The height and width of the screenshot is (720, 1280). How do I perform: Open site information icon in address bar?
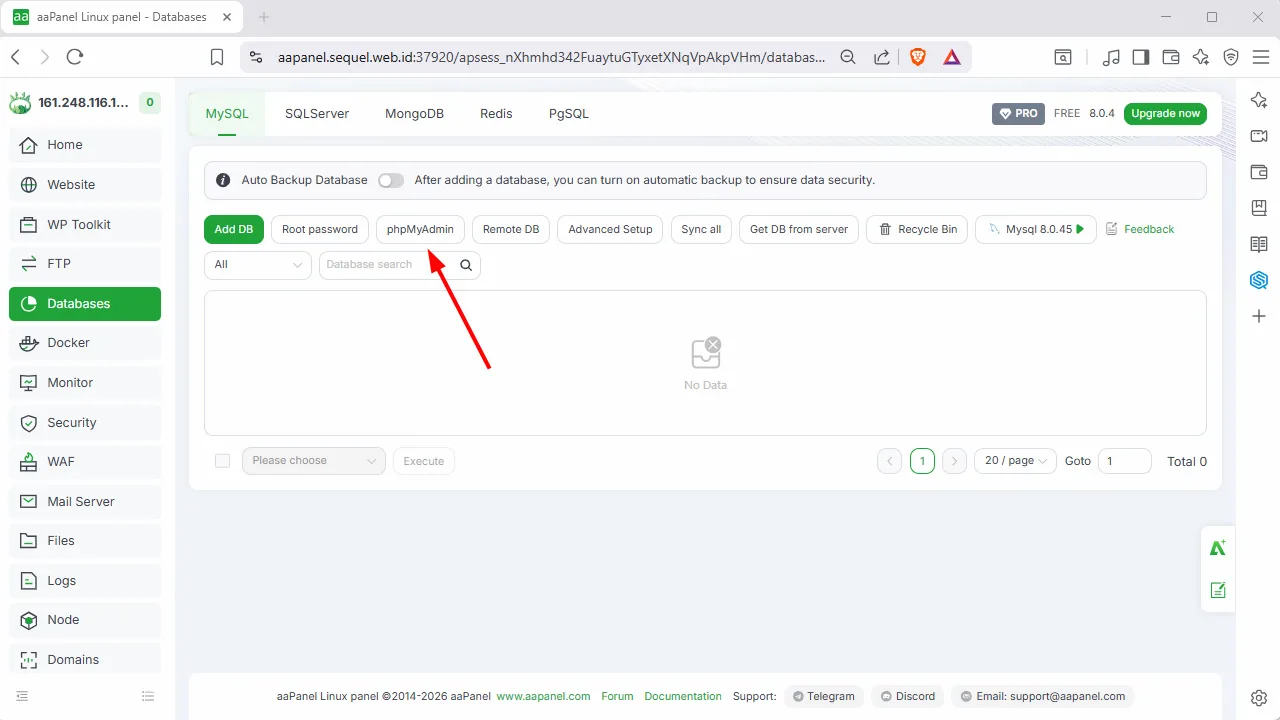256,57
